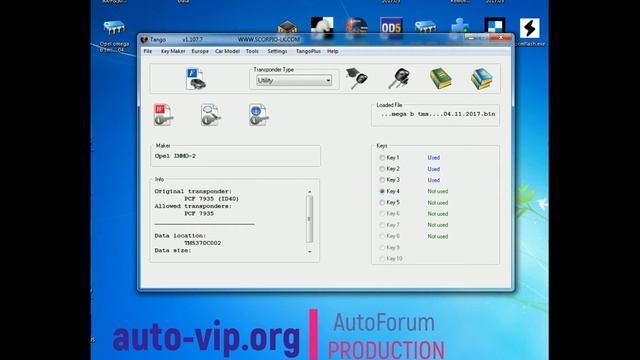The image size is (640, 360).
Task: Open Opel omega desktop chip file
Action: 114,36
